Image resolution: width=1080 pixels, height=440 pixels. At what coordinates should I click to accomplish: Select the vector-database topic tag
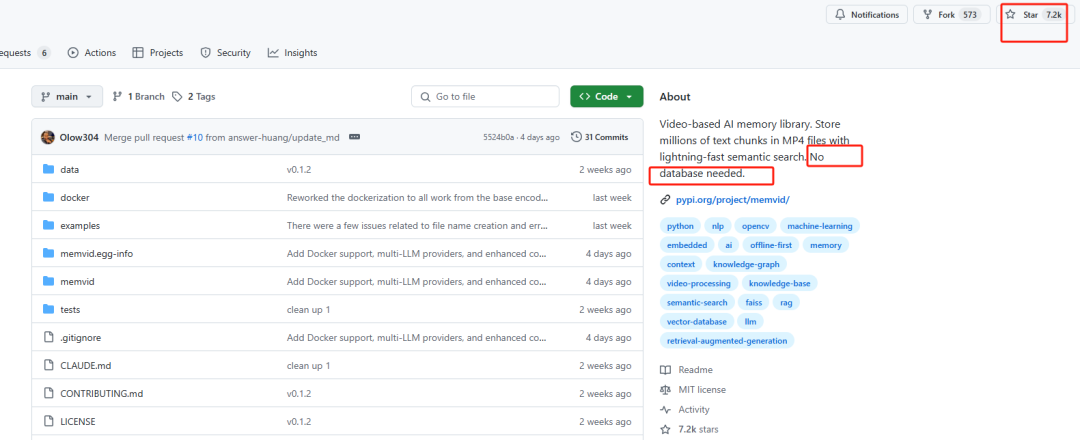click(696, 322)
